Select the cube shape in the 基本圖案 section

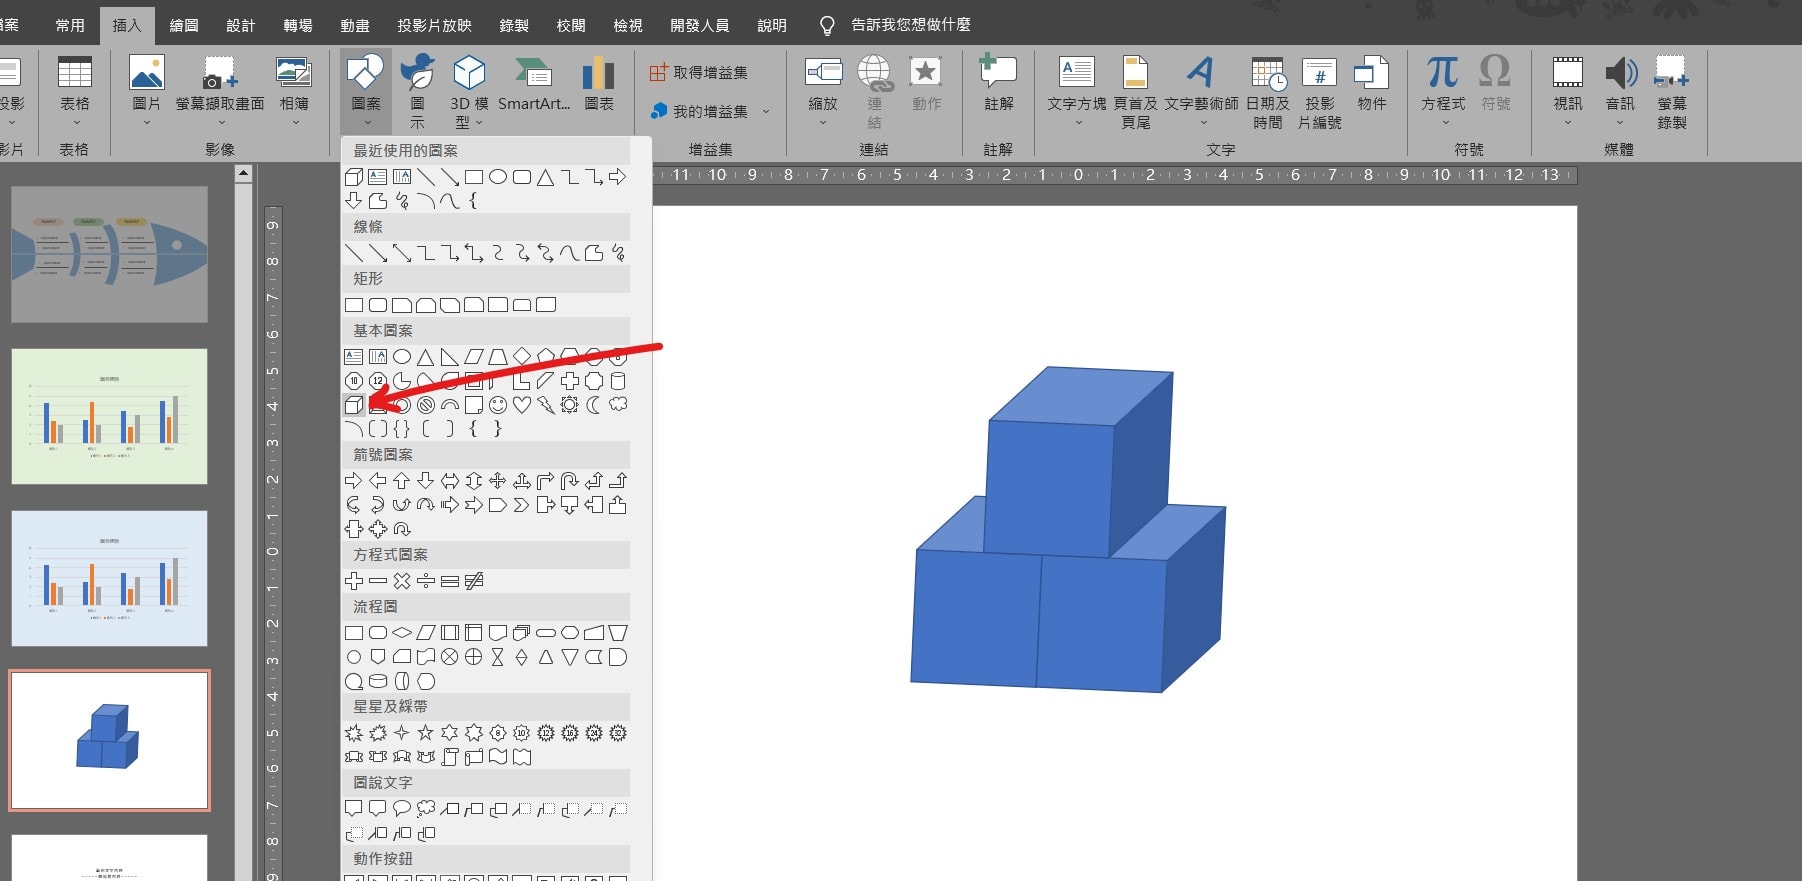(x=354, y=405)
